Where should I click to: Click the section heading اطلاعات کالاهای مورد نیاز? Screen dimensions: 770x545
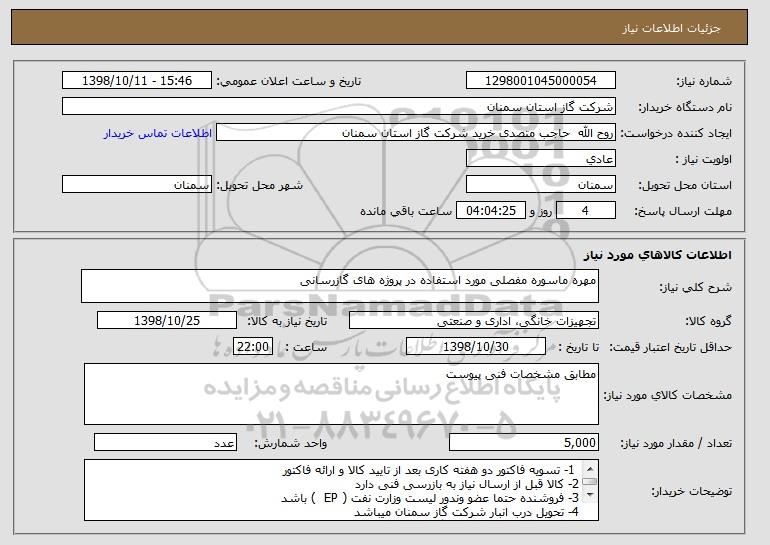coord(658,255)
